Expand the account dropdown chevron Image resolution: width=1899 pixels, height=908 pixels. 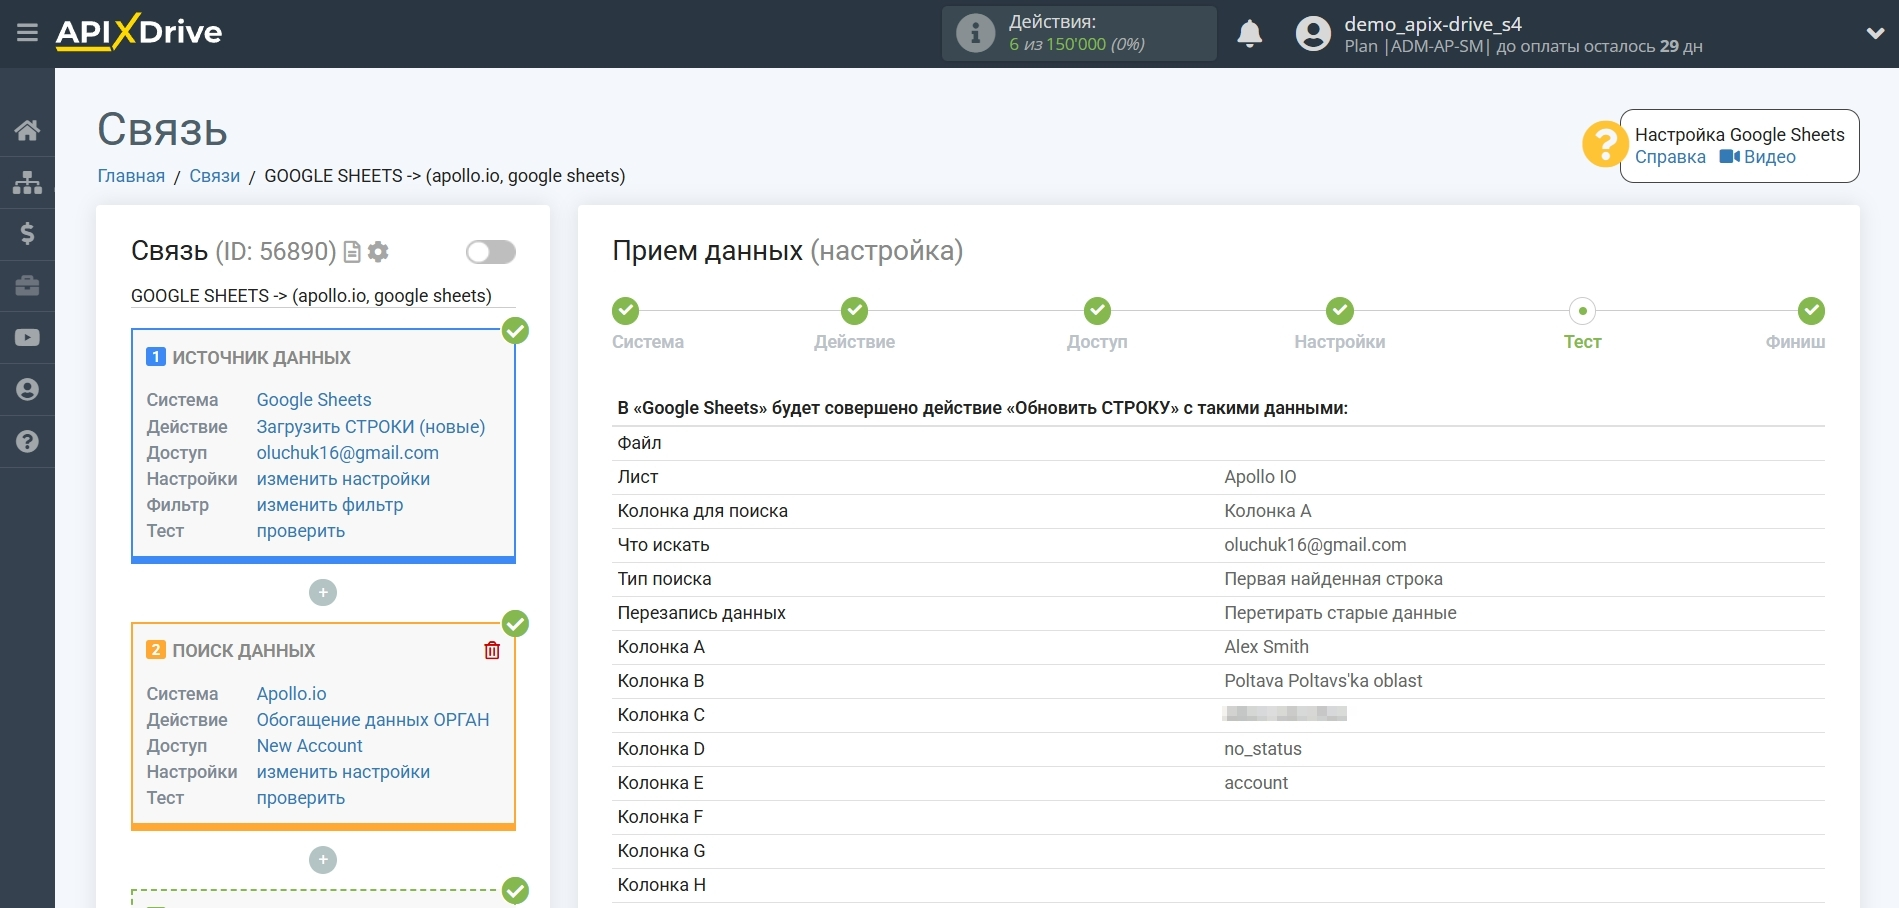(1875, 33)
